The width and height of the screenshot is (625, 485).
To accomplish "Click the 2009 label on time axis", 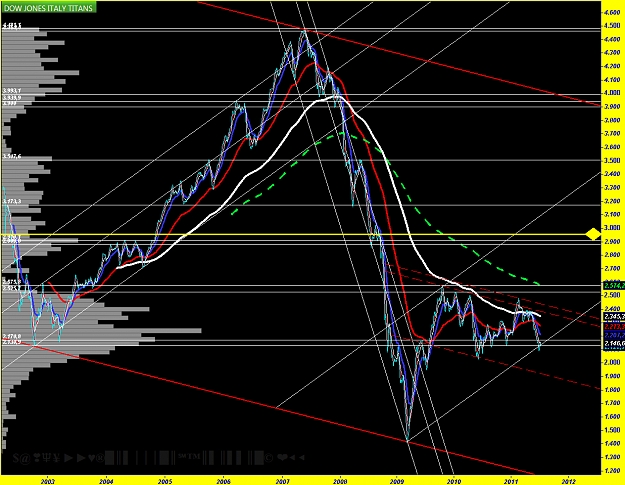I will pyautogui.click(x=397, y=481).
